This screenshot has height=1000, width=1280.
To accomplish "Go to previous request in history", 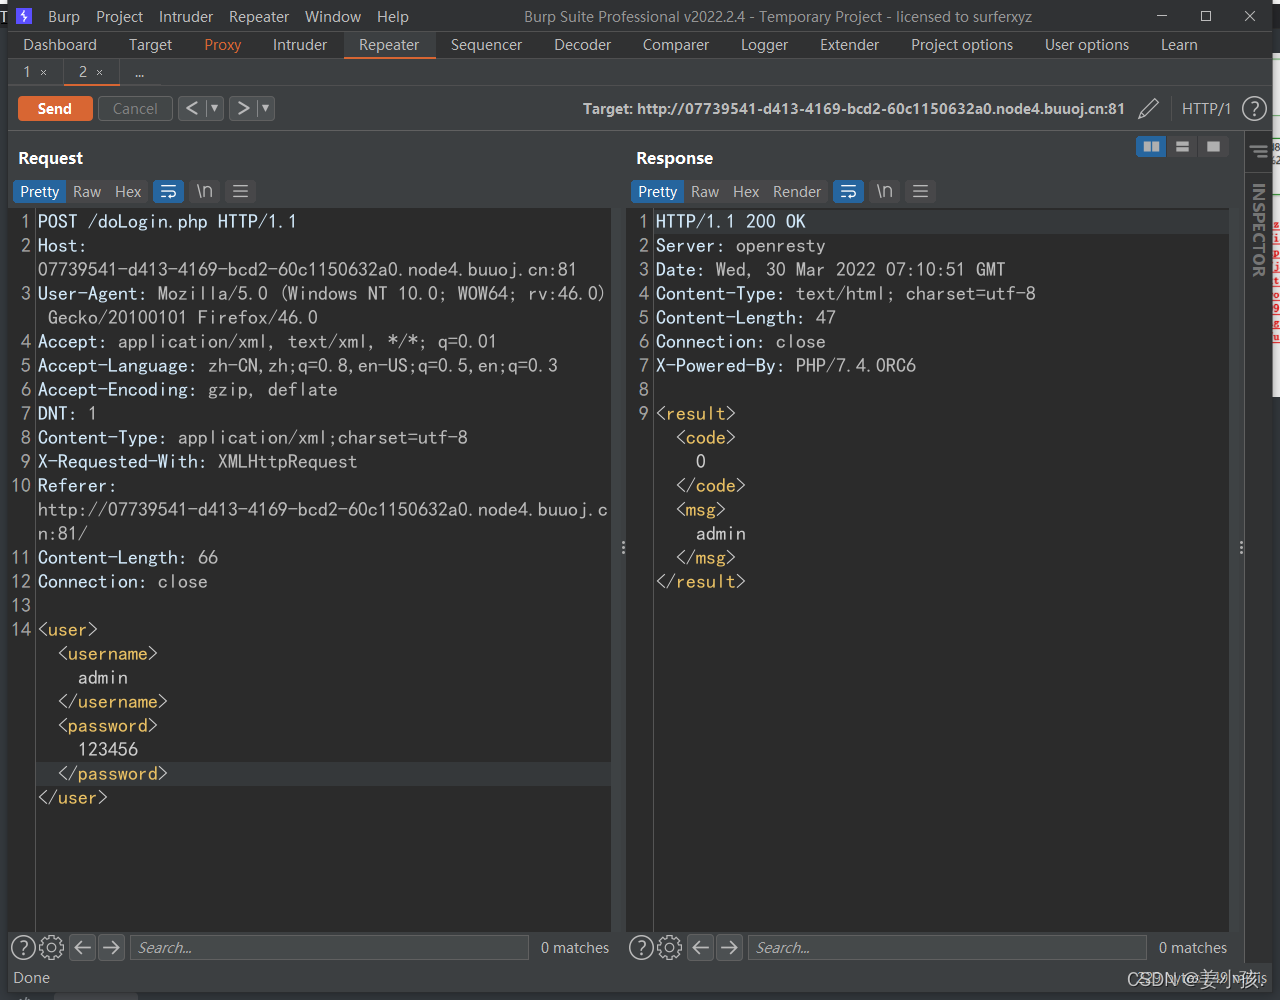I will click(x=192, y=109).
